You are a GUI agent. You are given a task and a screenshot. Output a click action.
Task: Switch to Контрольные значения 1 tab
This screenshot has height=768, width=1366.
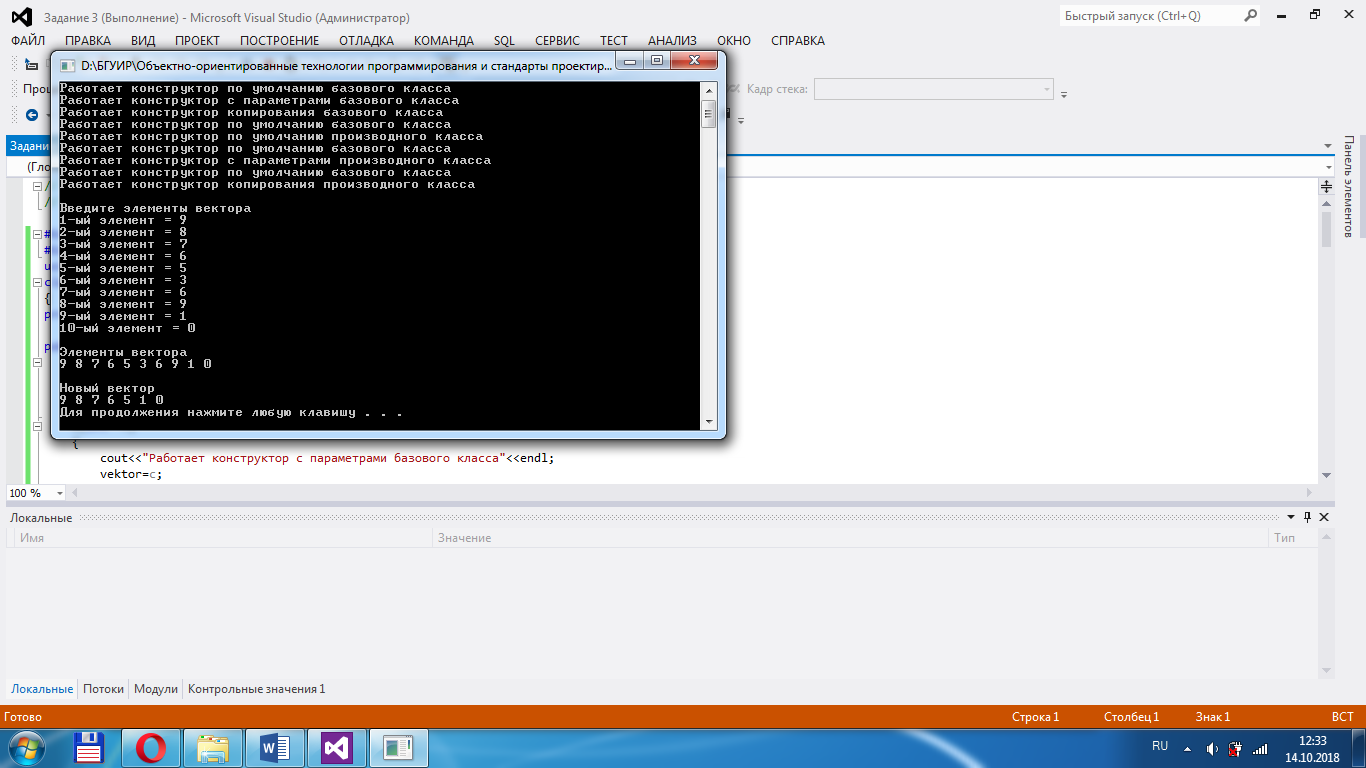coord(256,689)
